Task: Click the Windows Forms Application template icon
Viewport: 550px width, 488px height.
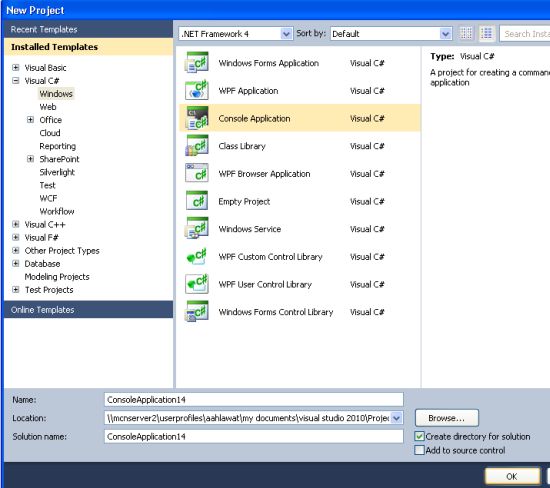Action: click(196, 62)
